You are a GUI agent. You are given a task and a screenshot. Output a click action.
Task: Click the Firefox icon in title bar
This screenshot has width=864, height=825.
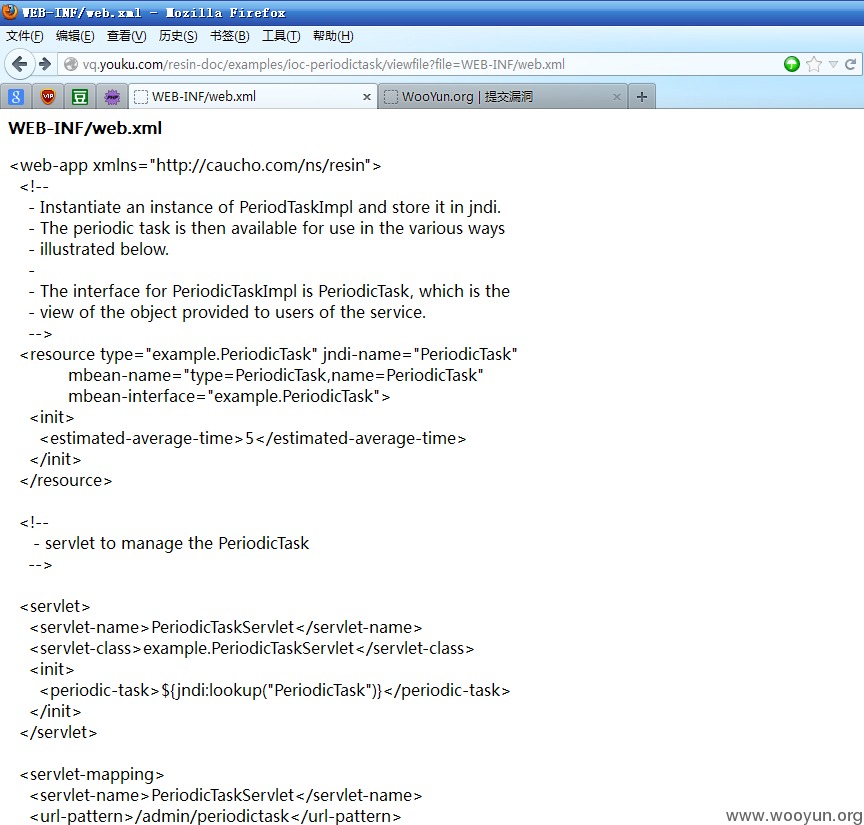click(x=10, y=11)
